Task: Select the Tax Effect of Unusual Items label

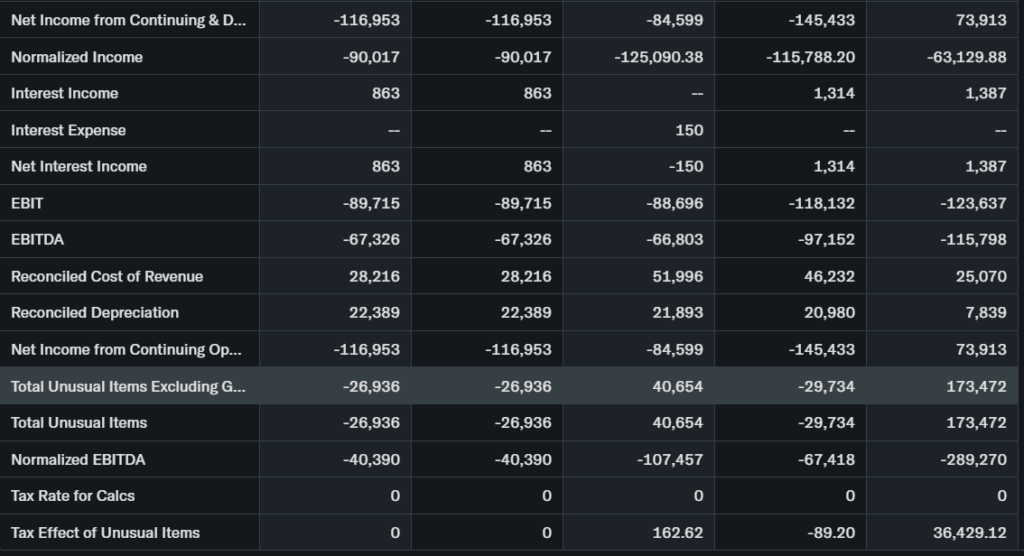Action: coord(105,532)
